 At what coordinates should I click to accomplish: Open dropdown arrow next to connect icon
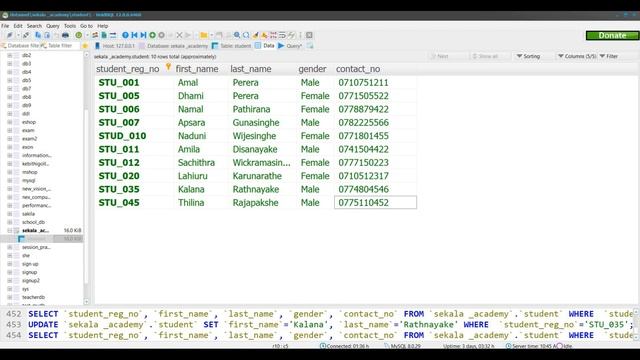pyautogui.click(x=18, y=36)
